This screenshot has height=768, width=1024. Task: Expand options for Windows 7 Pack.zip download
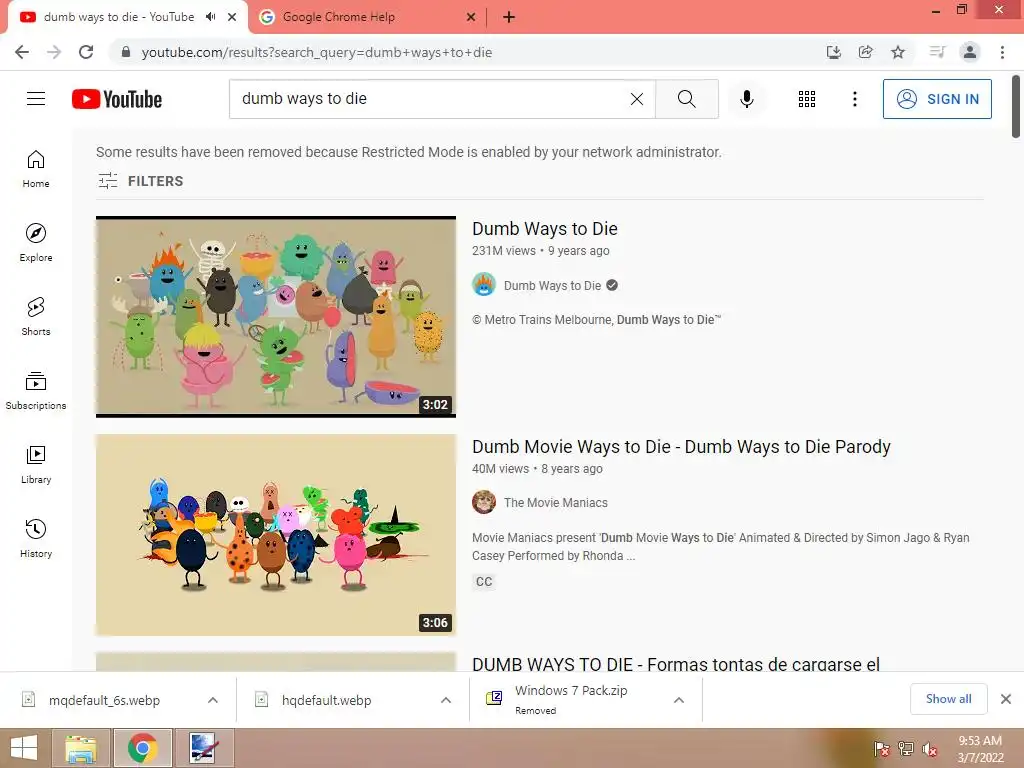tap(679, 700)
